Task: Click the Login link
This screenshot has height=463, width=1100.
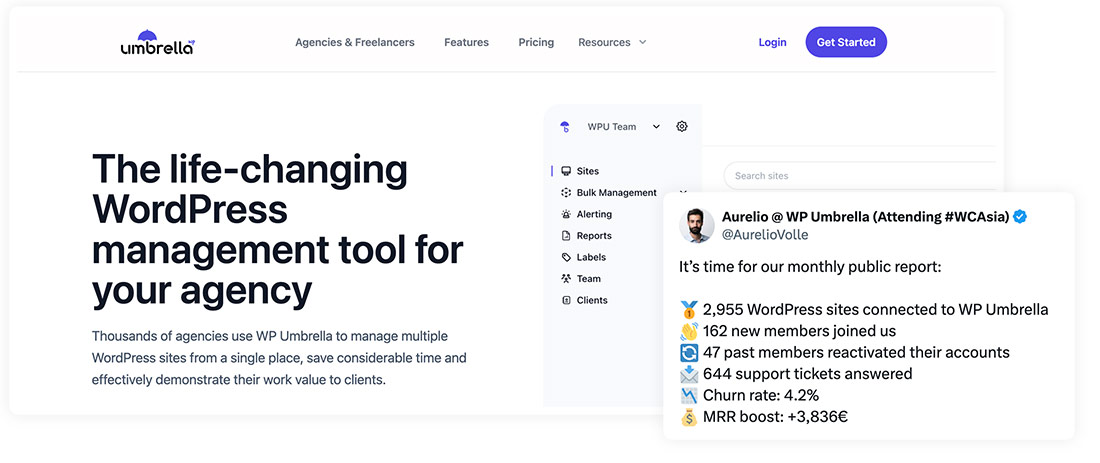Action: pyautogui.click(x=772, y=42)
